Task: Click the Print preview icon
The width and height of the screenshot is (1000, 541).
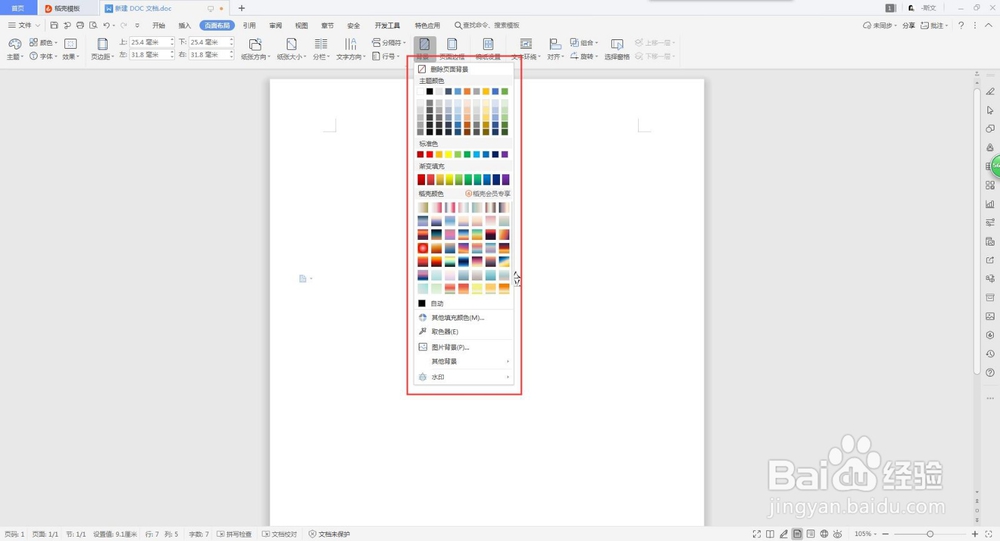Action: pyautogui.click(x=93, y=26)
